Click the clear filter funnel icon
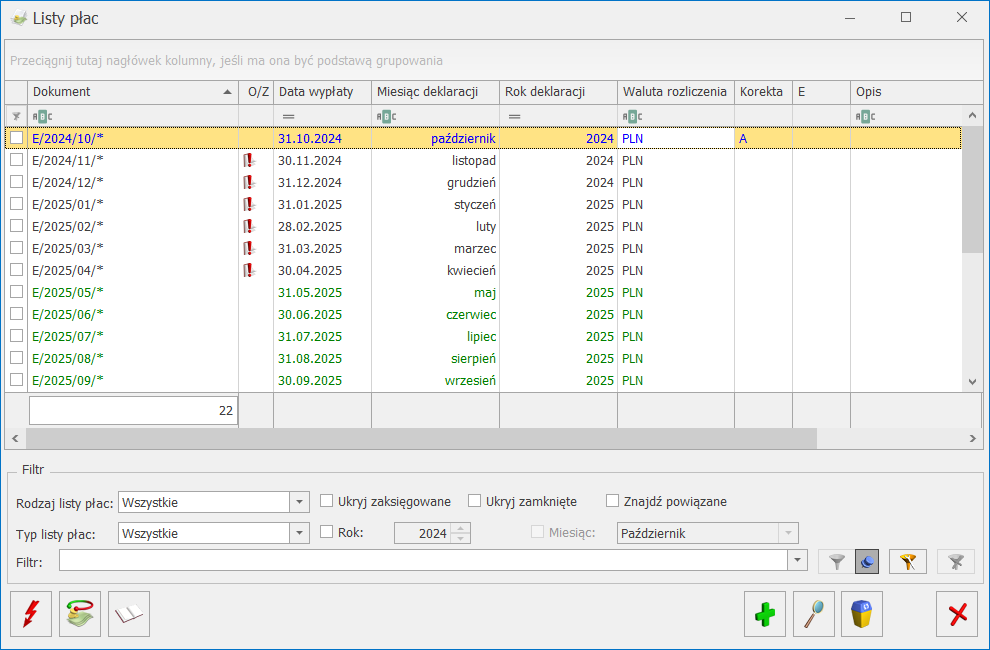 [956, 562]
